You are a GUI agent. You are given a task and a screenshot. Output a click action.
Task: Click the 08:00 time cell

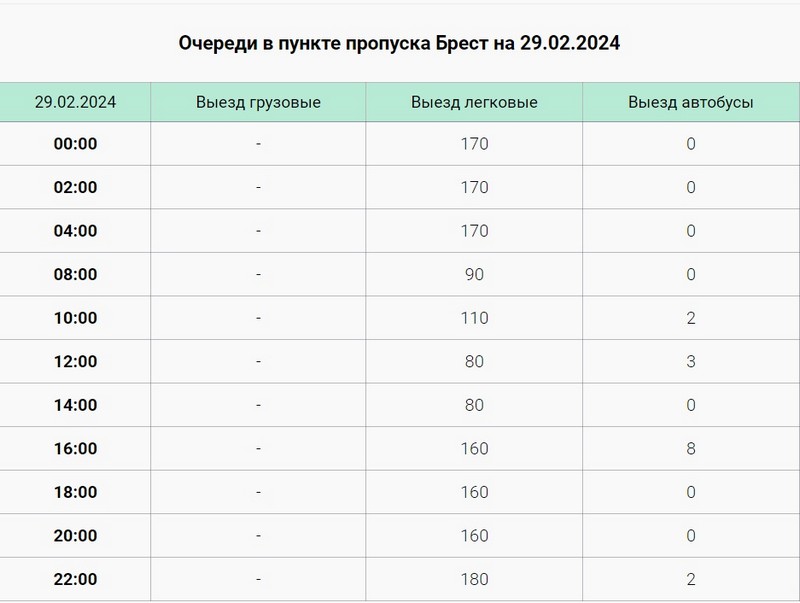tap(75, 274)
